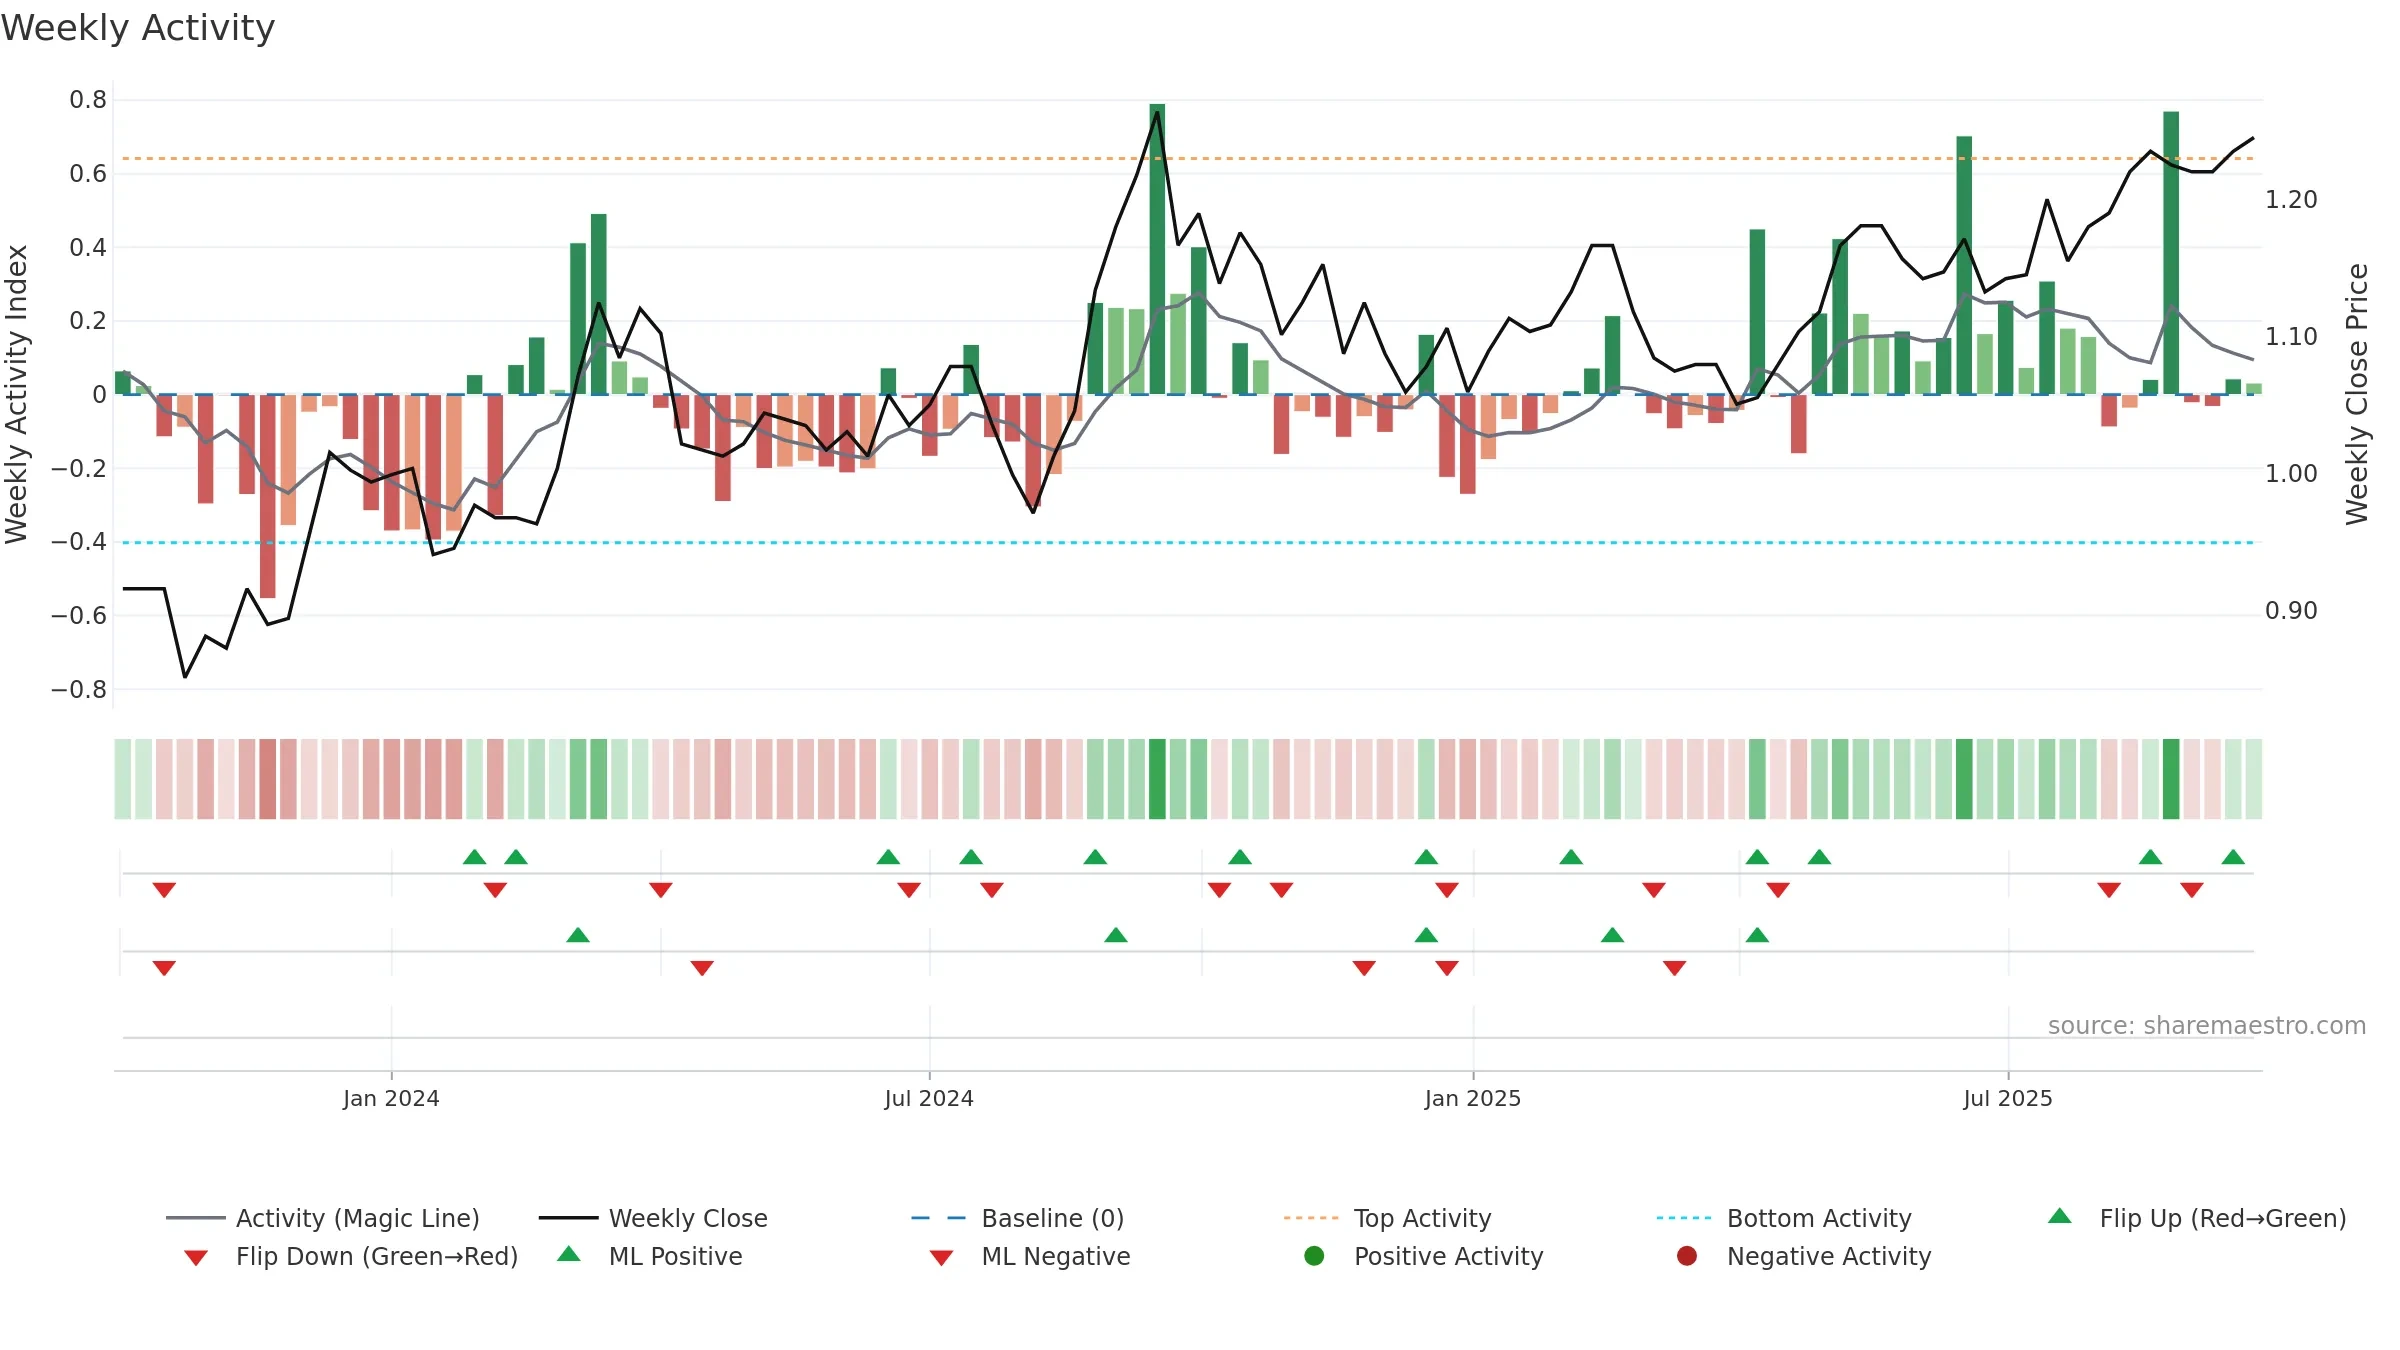Click the Weekly Activity chart title
The height and width of the screenshot is (1350, 2400).
click(x=138, y=28)
